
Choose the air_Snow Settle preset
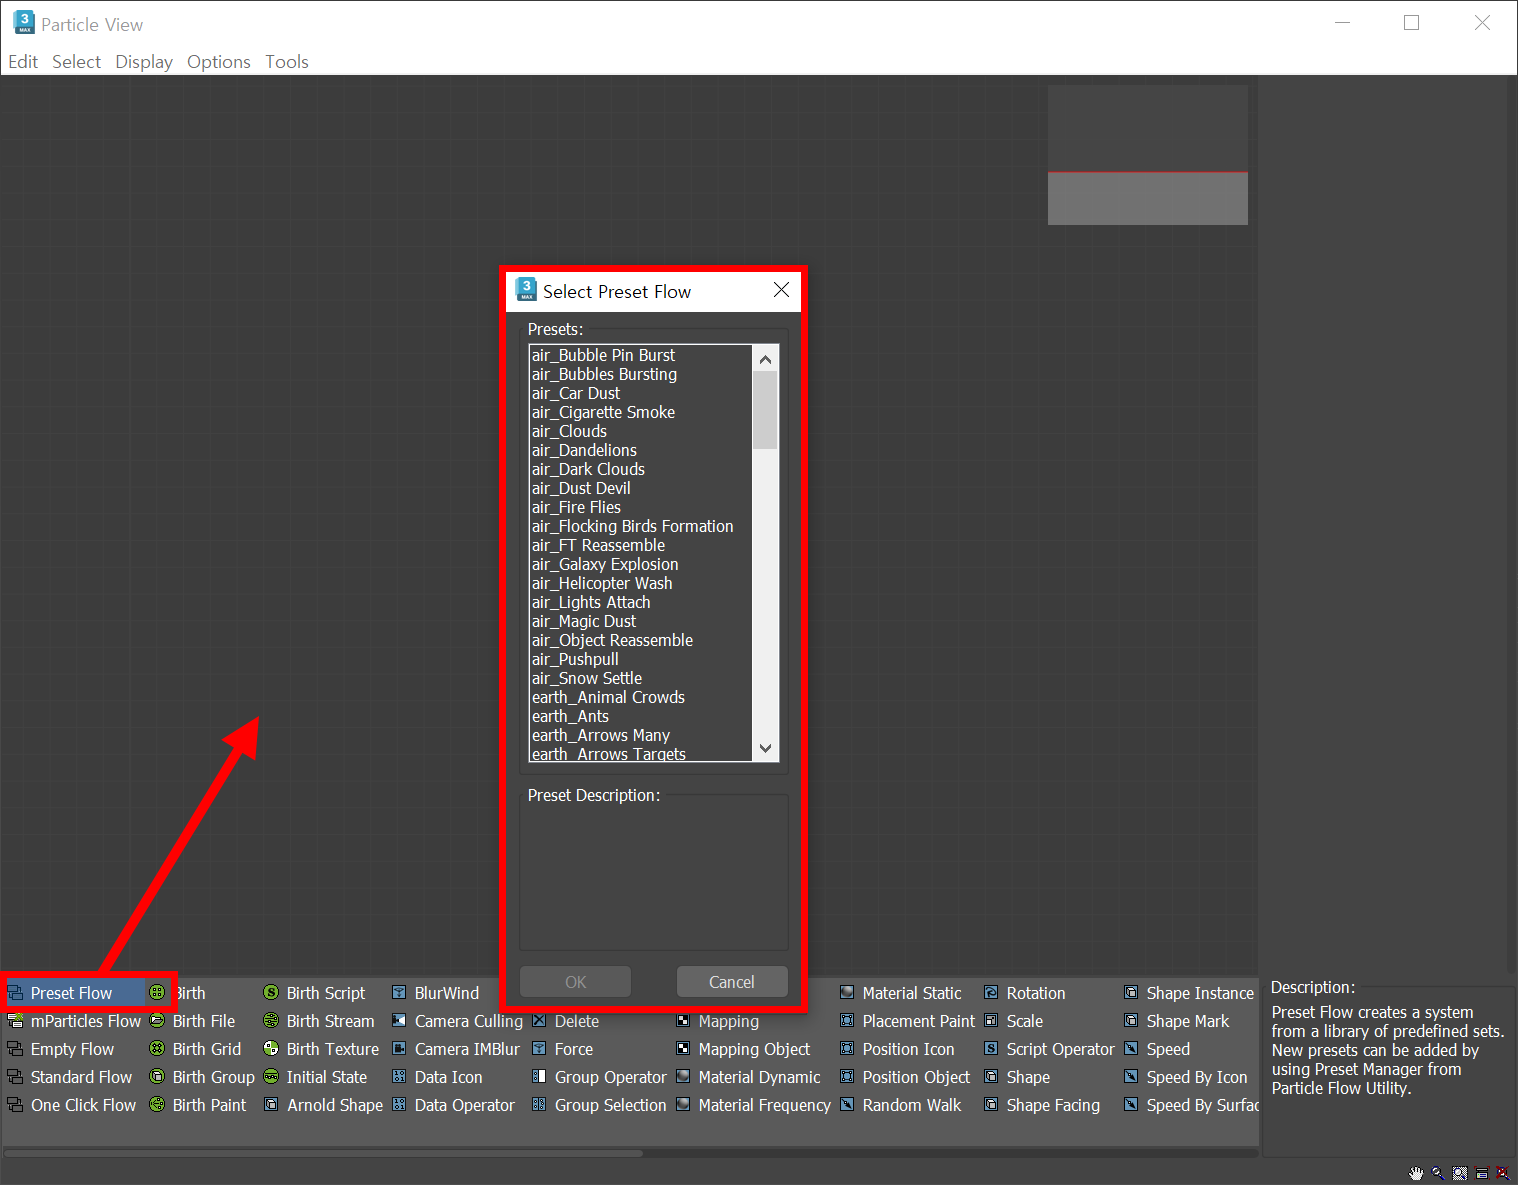click(x=587, y=678)
